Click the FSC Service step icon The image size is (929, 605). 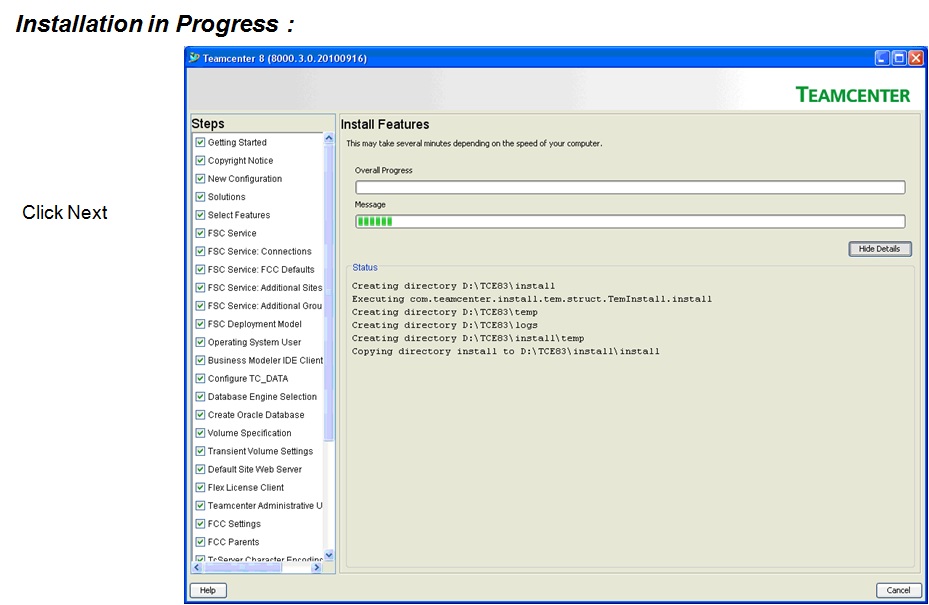(x=200, y=233)
